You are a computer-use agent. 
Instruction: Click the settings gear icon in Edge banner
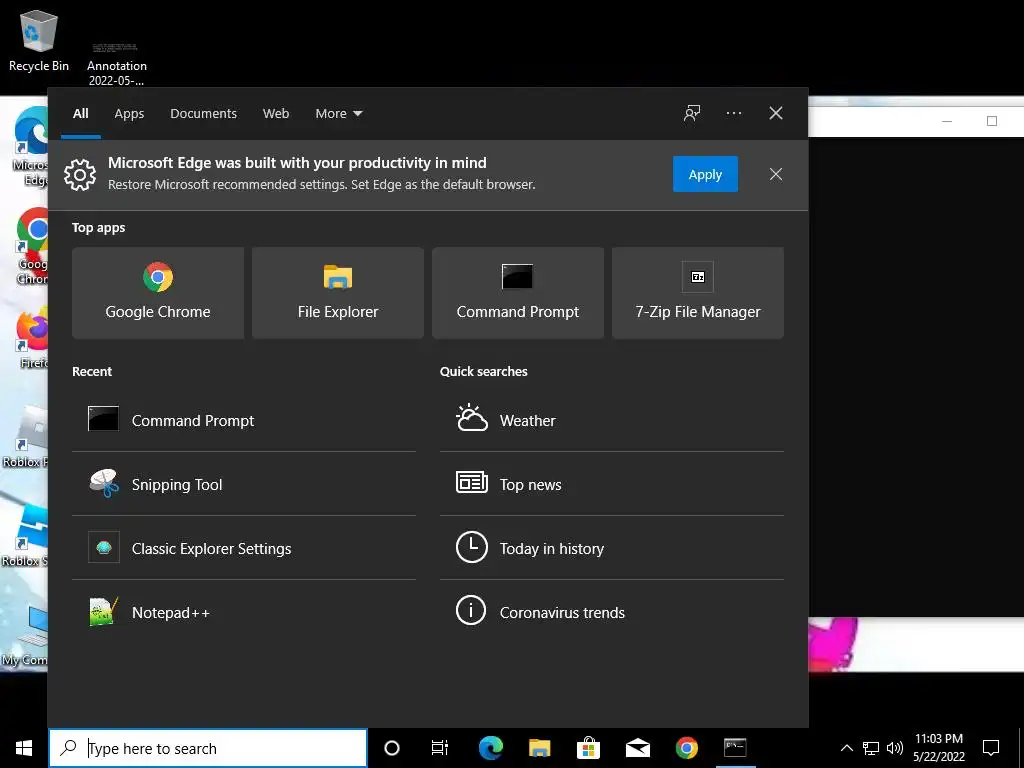click(80, 174)
